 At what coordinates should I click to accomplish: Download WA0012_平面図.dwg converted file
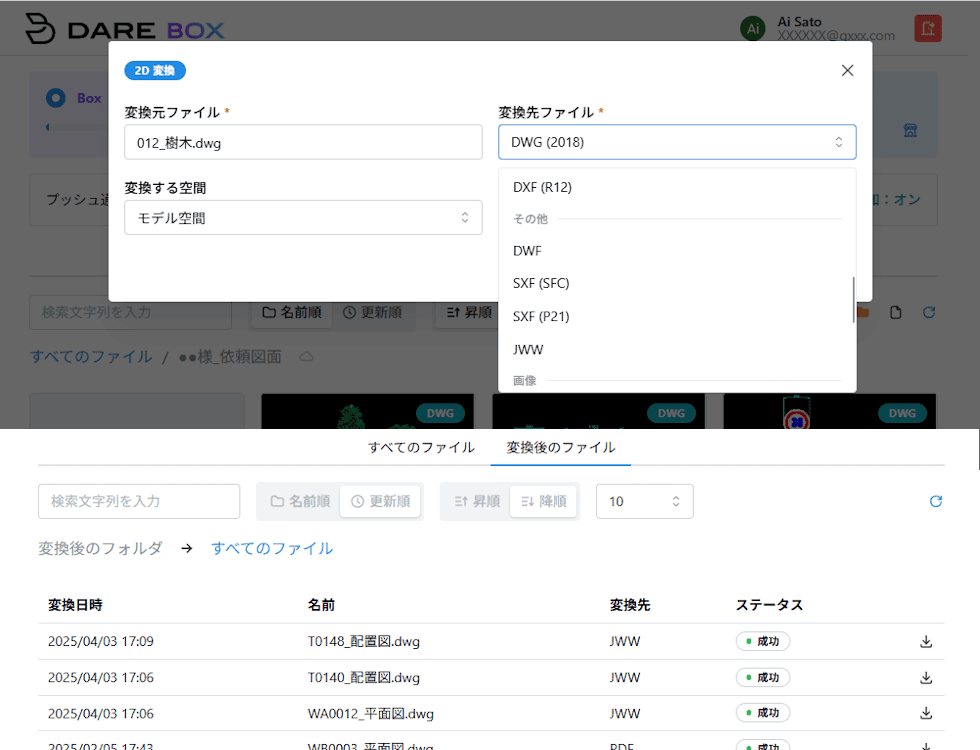[926, 713]
